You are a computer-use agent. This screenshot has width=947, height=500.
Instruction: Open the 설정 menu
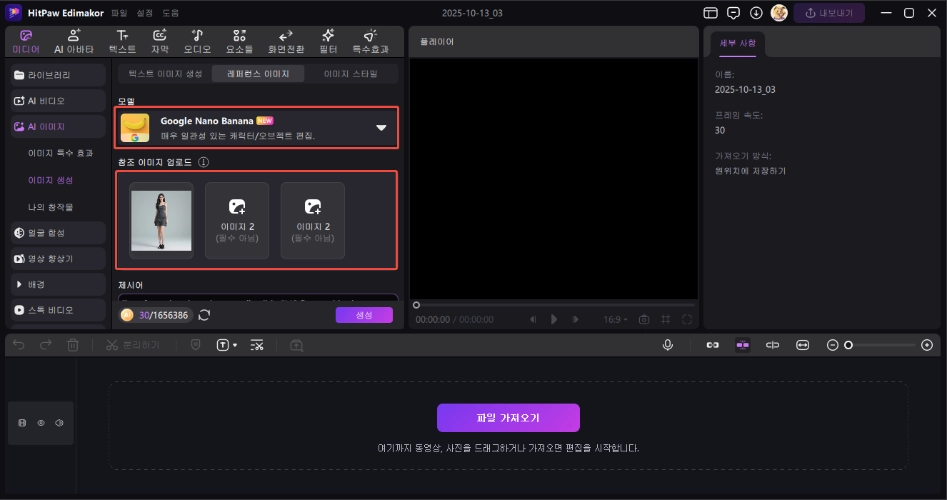tap(144, 13)
